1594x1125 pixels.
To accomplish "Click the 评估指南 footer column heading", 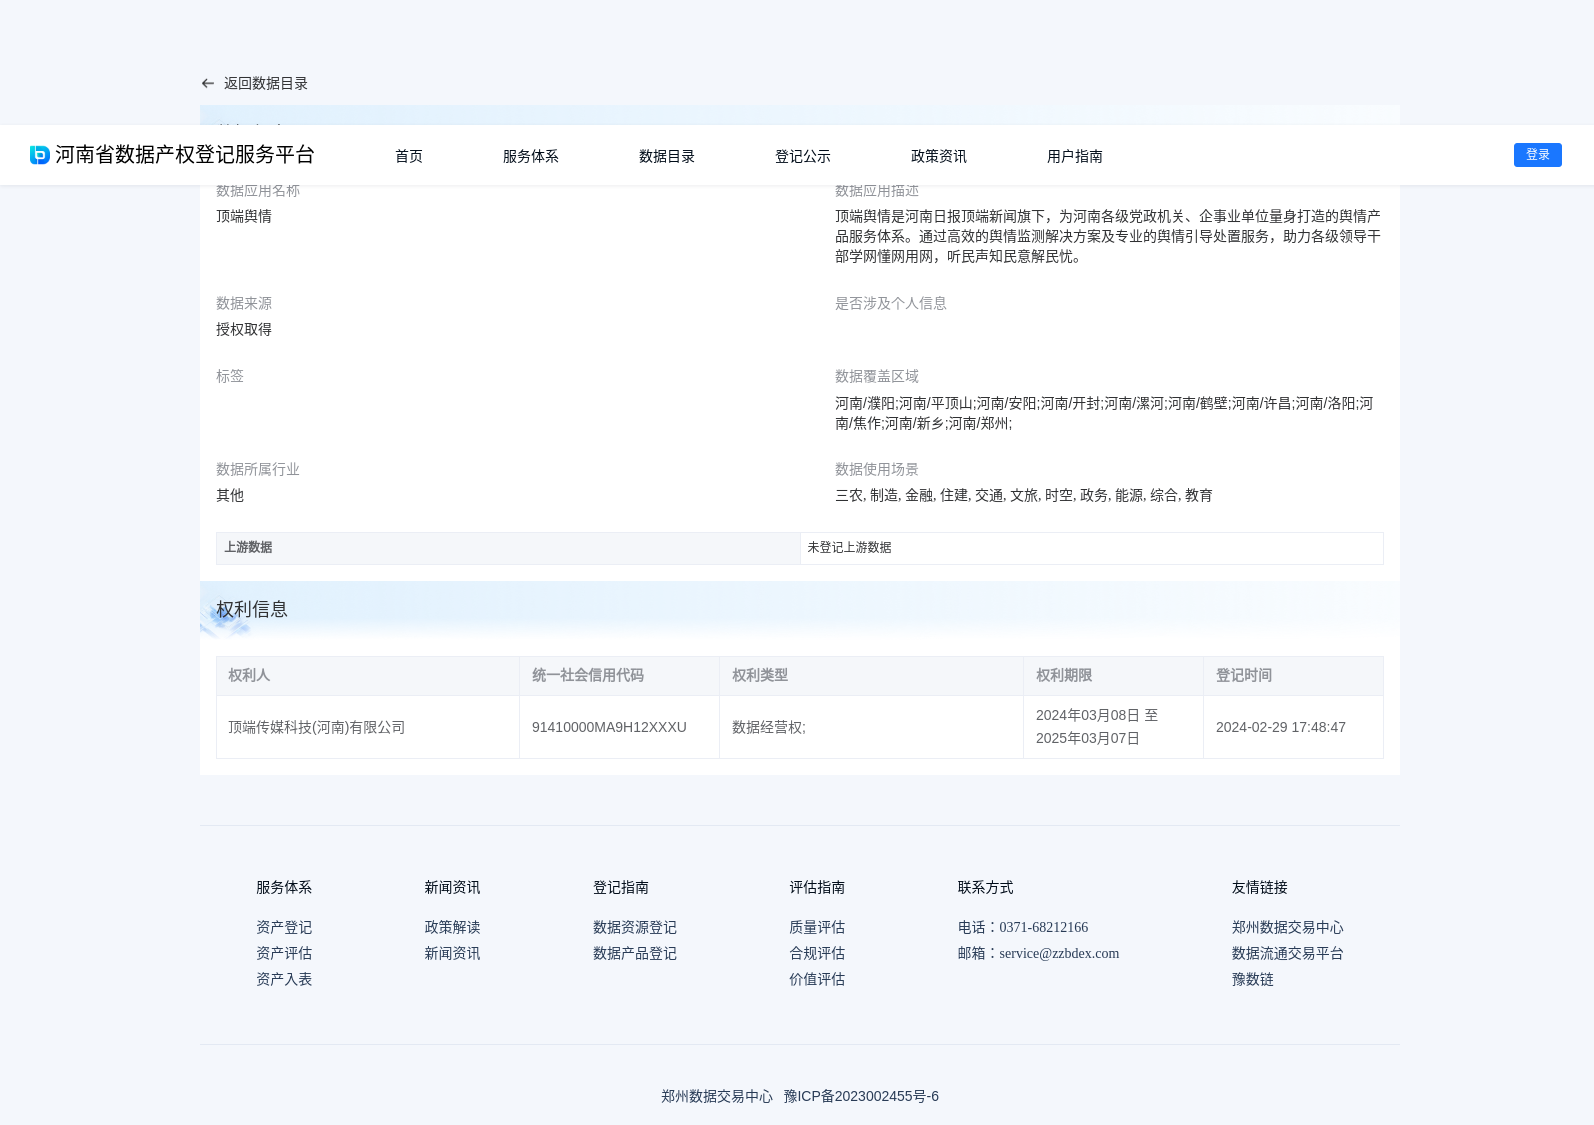I will pyautogui.click(x=817, y=888).
